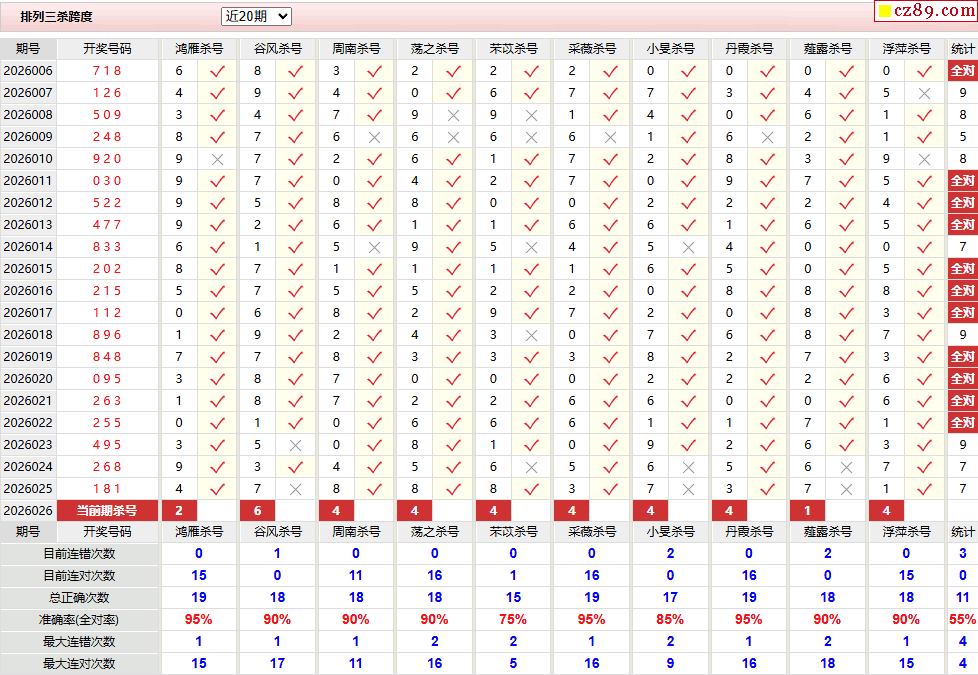Click check mark for 谷风杀号 in period 2026011
This screenshot has height=675, width=978.
pyautogui.click(x=296, y=181)
